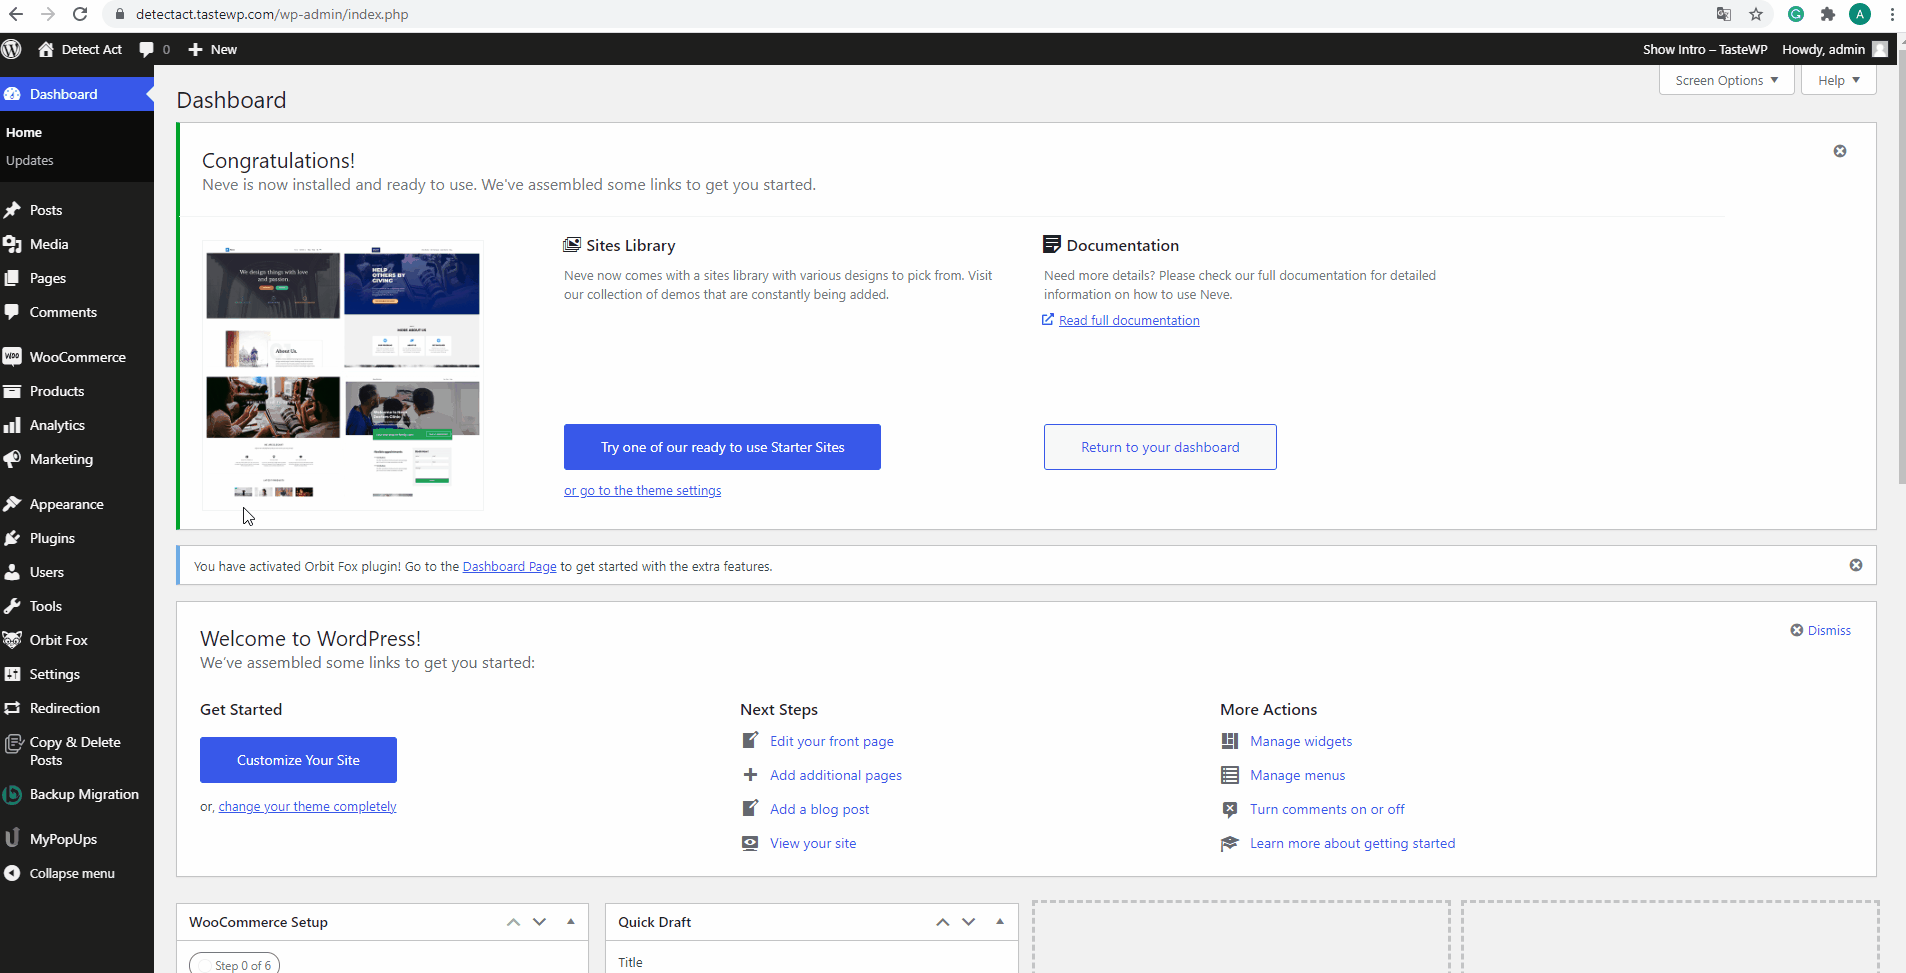Open the browser extensions puzzle icon
The width and height of the screenshot is (1906, 973).
click(x=1828, y=14)
